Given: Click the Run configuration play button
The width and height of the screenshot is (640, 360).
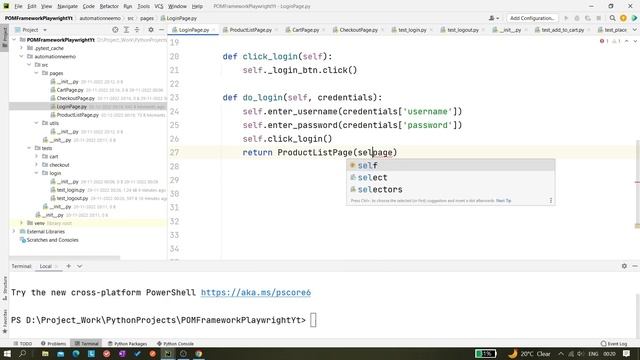Looking at the screenshot, I should point(566,18).
